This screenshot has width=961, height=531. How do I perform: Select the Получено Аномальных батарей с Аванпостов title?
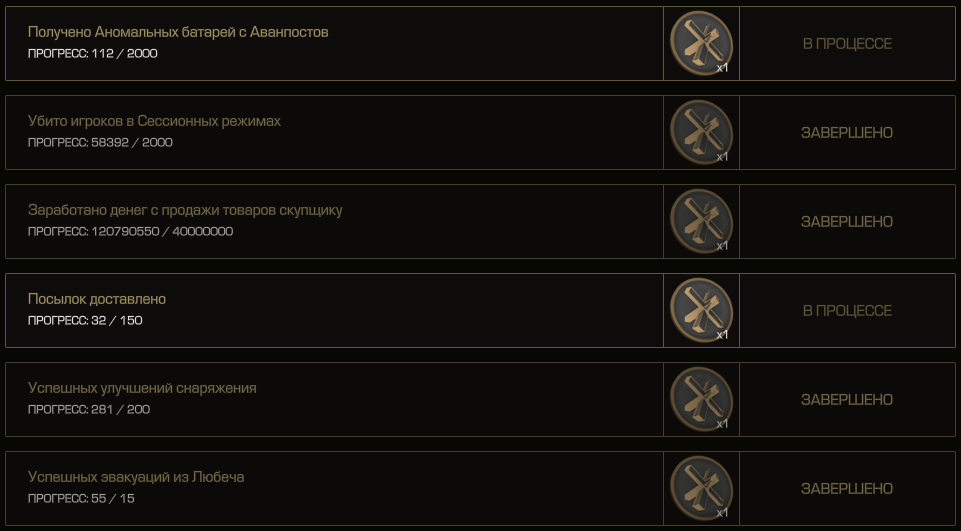click(178, 32)
